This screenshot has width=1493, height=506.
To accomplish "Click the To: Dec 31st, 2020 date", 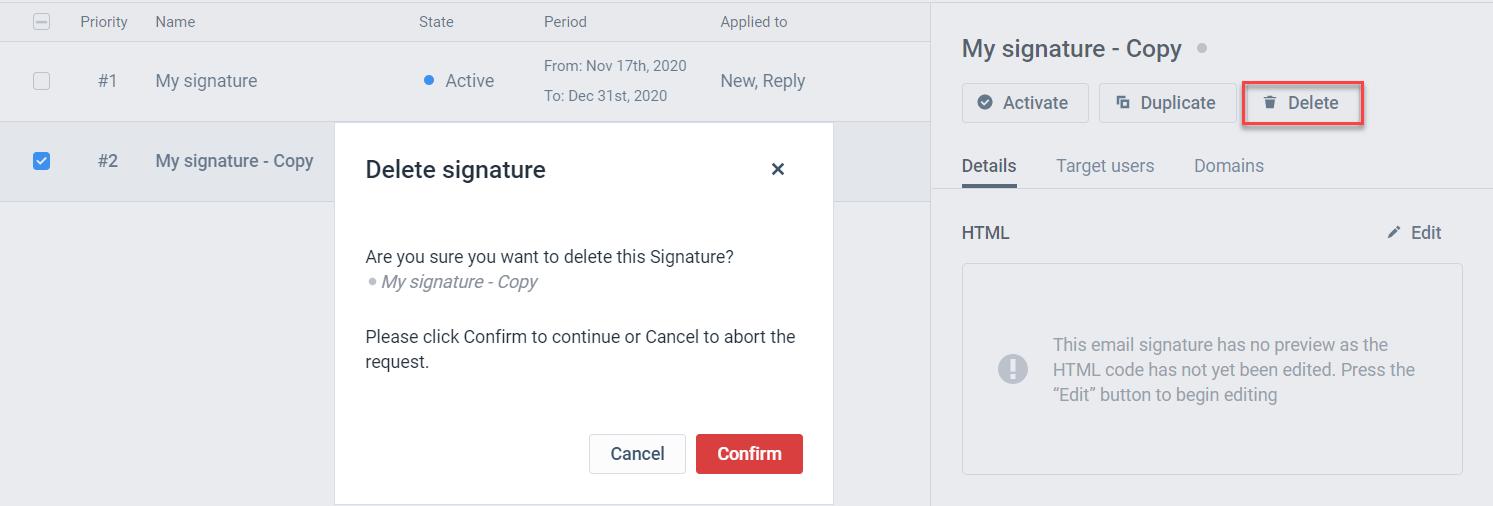I will pos(605,96).
